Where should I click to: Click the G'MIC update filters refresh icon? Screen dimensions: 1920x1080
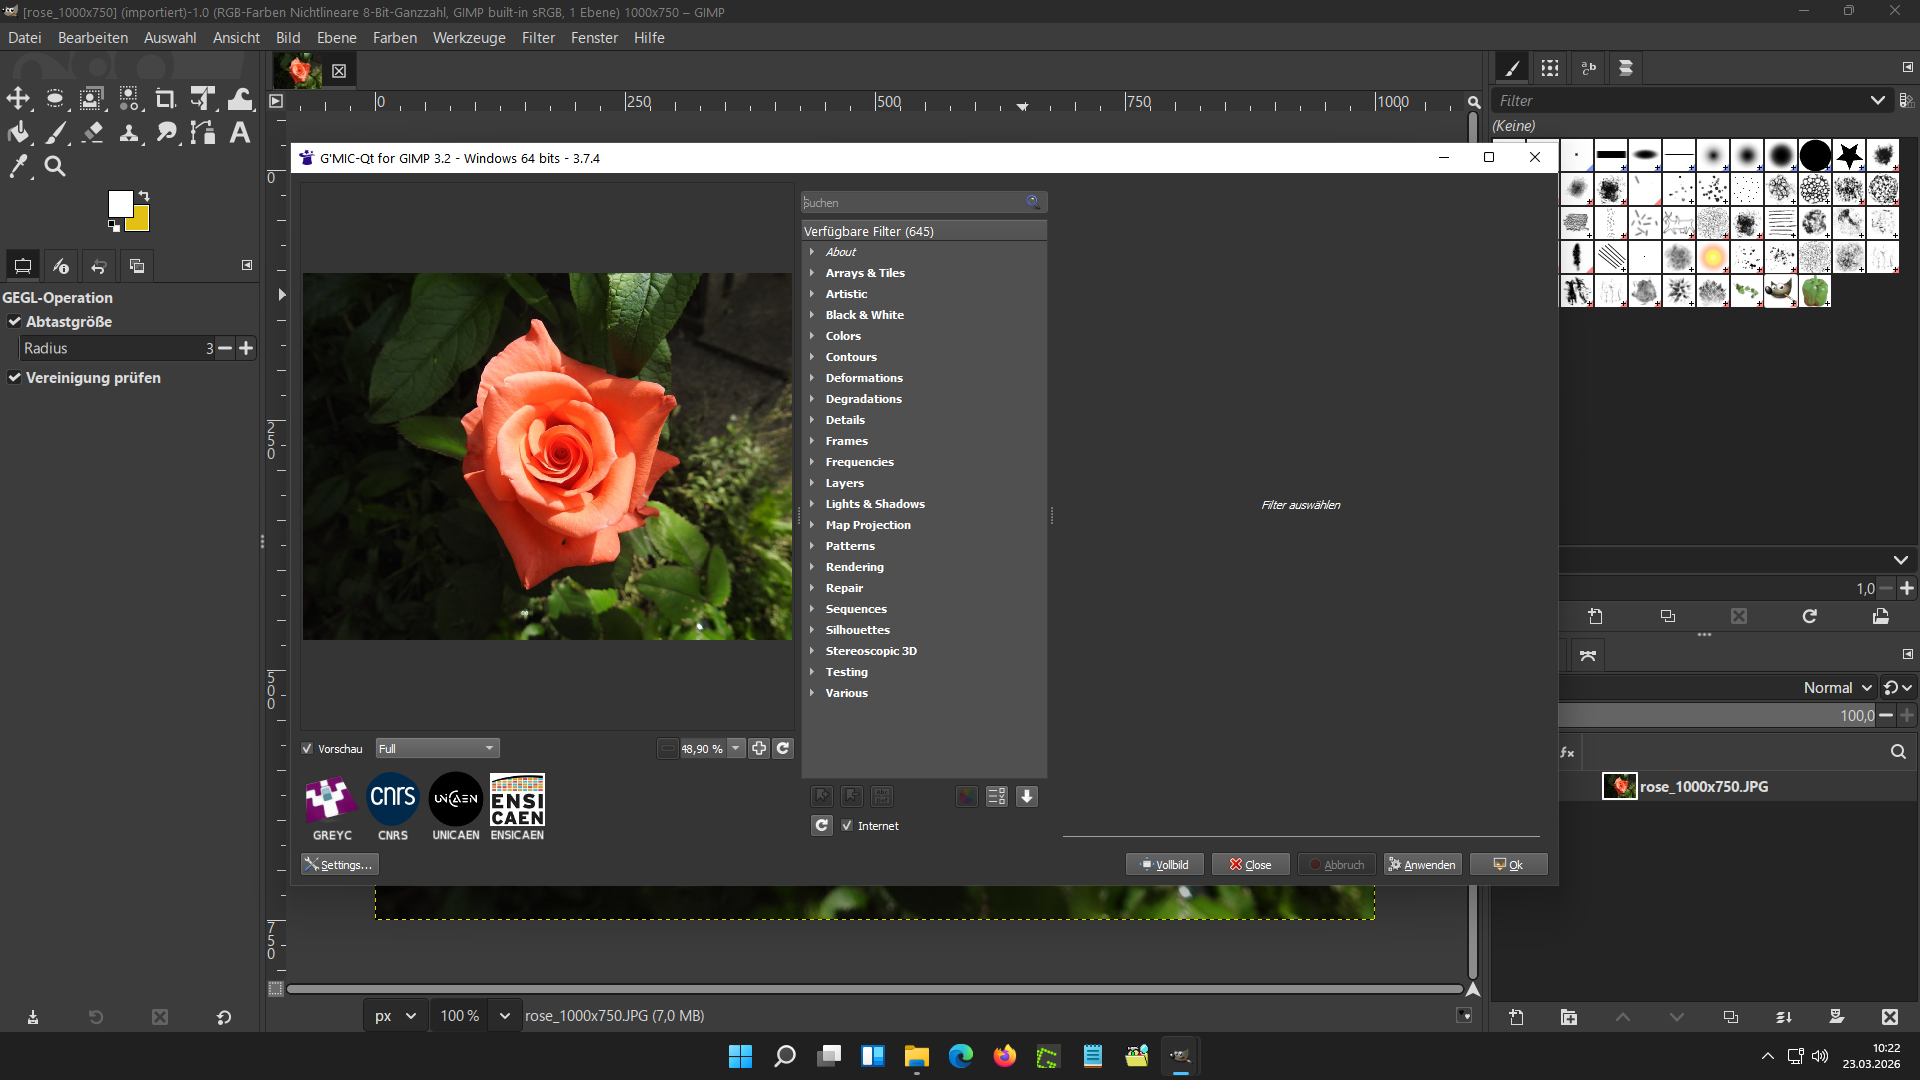(x=821, y=825)
